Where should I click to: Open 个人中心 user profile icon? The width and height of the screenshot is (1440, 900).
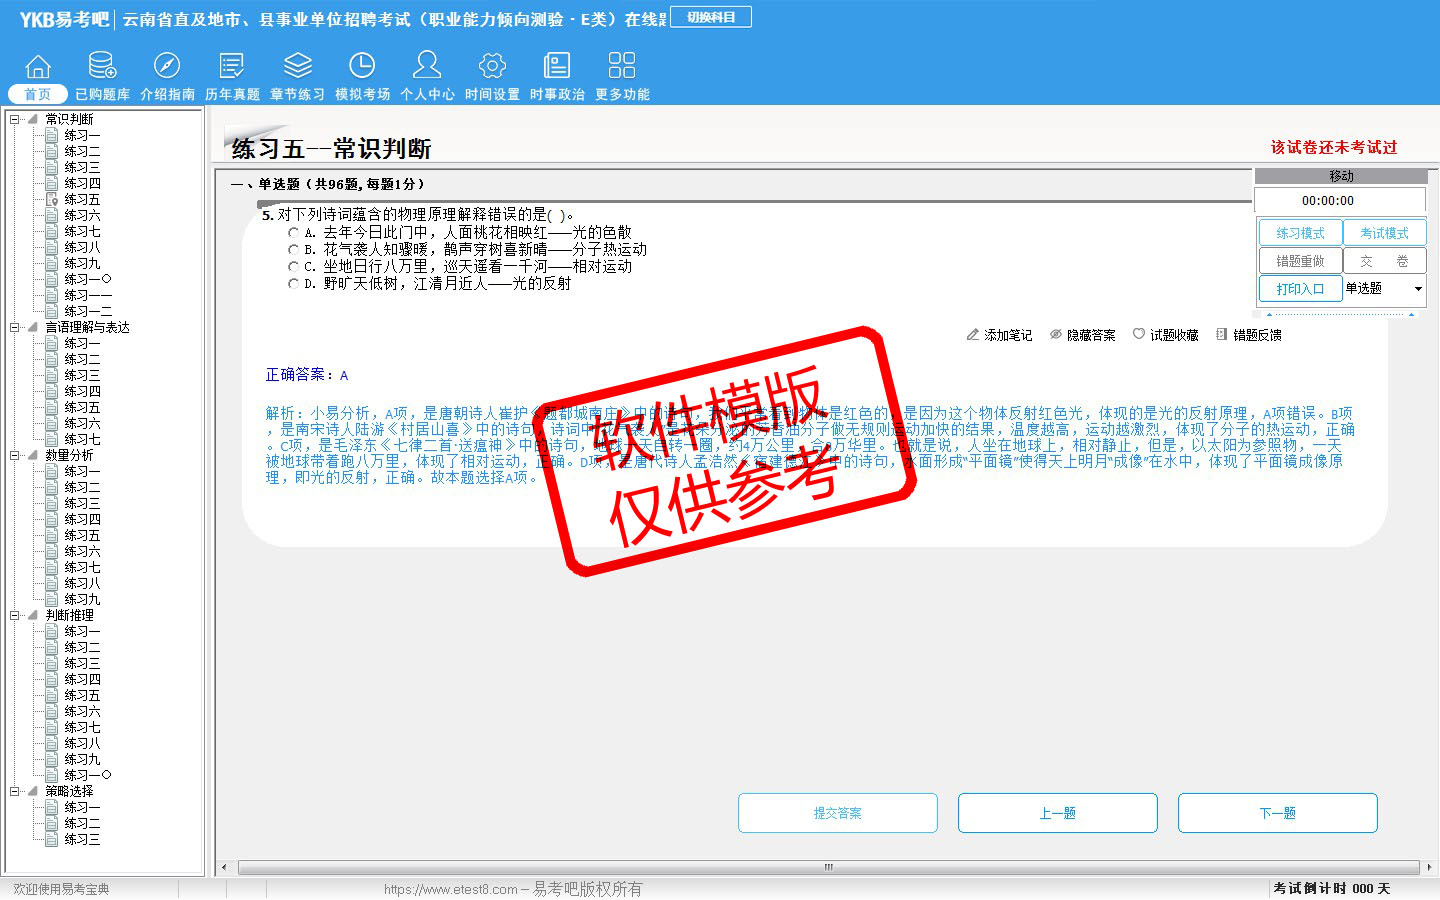(x=427, y=66)
